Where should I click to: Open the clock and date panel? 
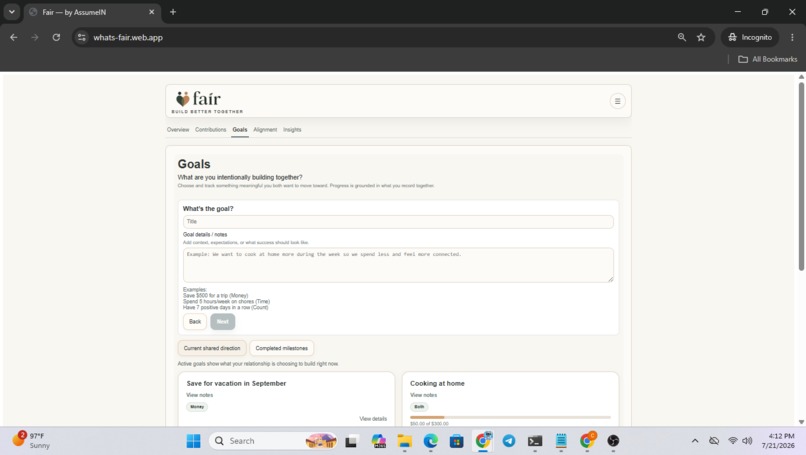778,441
